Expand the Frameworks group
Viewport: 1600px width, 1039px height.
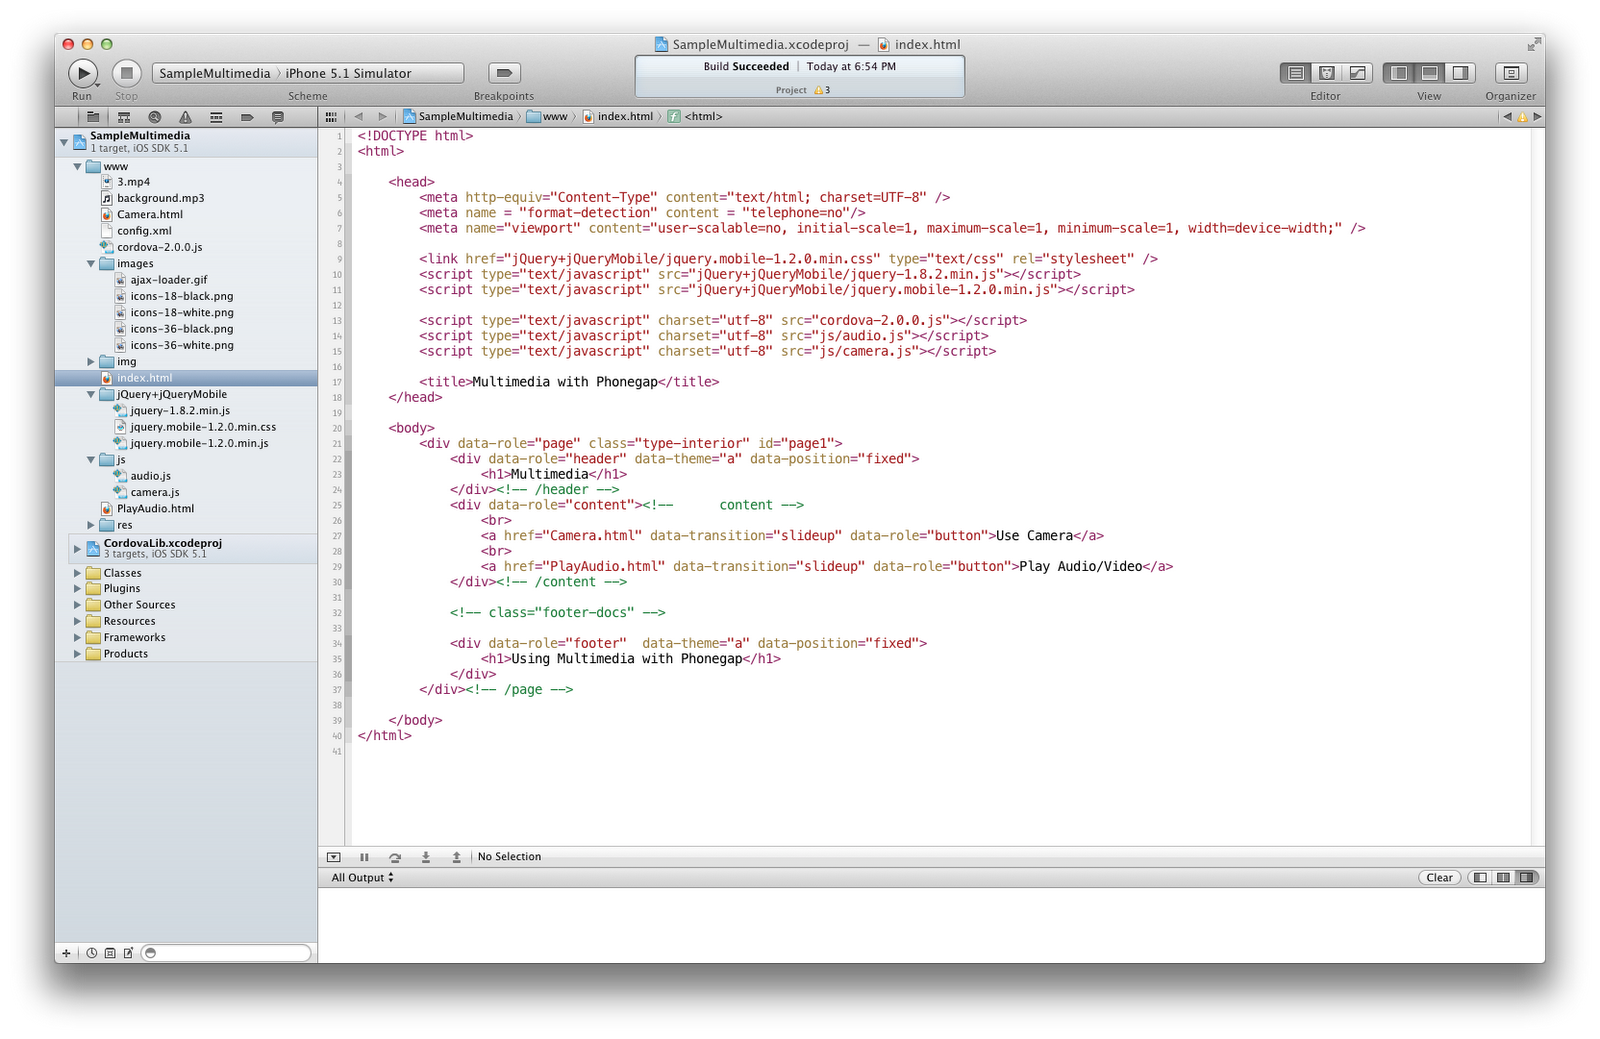78,638
